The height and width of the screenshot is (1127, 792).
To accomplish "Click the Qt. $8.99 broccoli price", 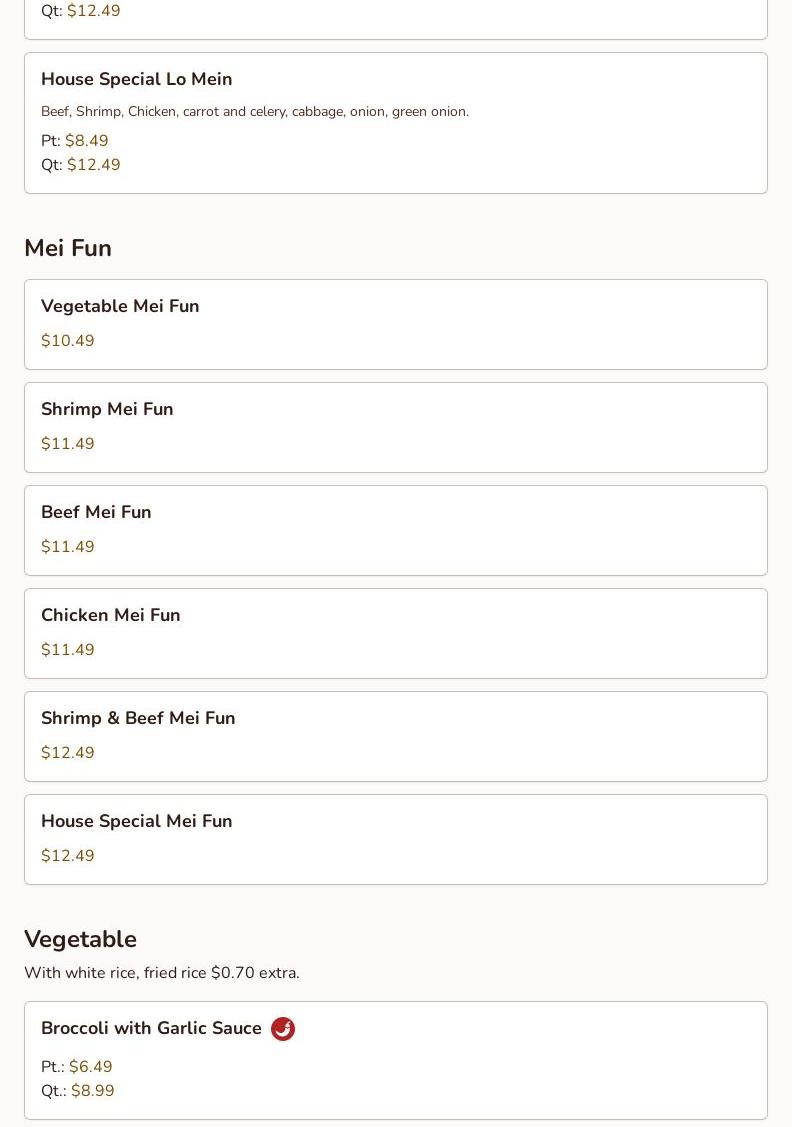I will 78,1090.
